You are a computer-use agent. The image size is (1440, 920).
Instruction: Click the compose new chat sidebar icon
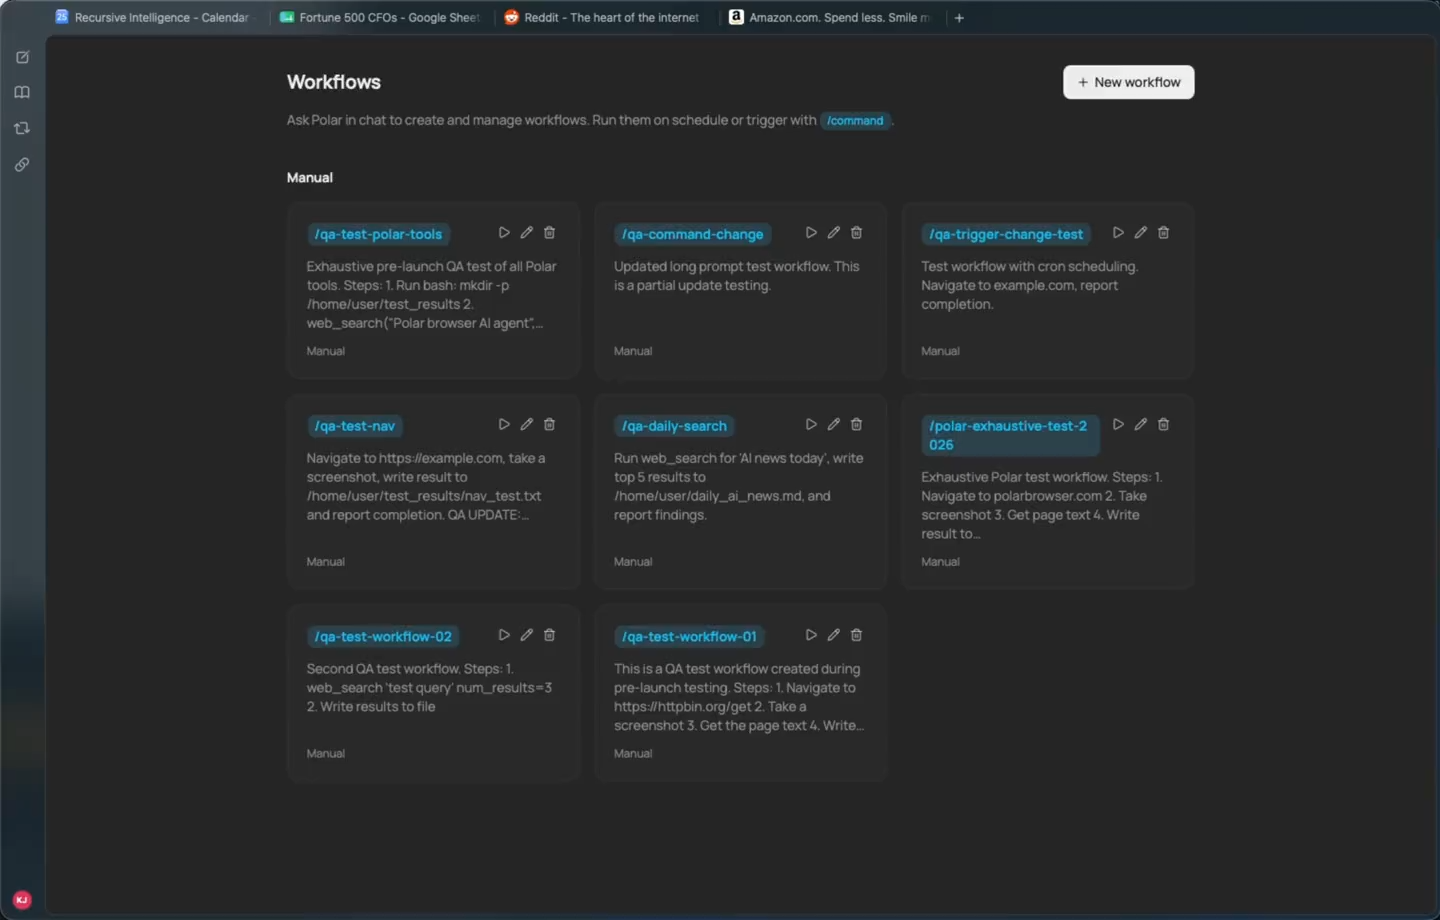[22, 58]
